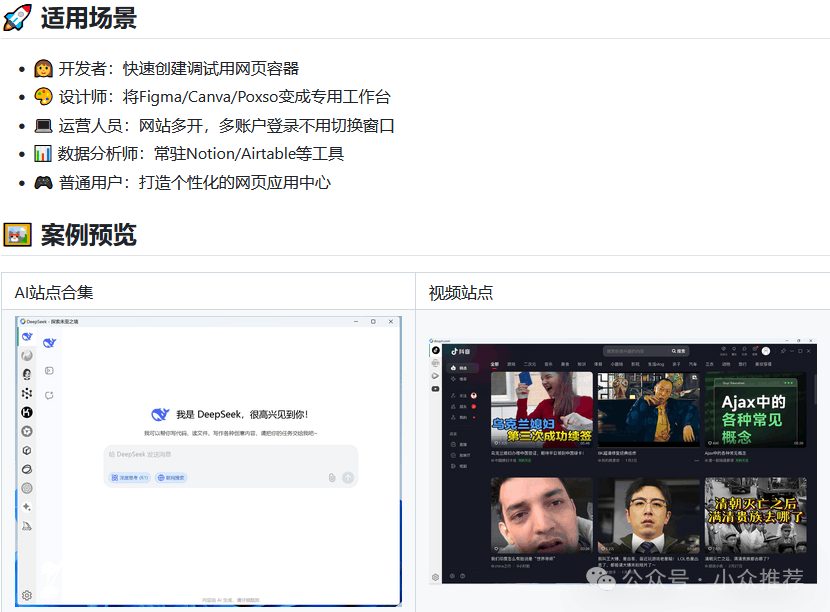Open settings gear in the video site window

435,577
